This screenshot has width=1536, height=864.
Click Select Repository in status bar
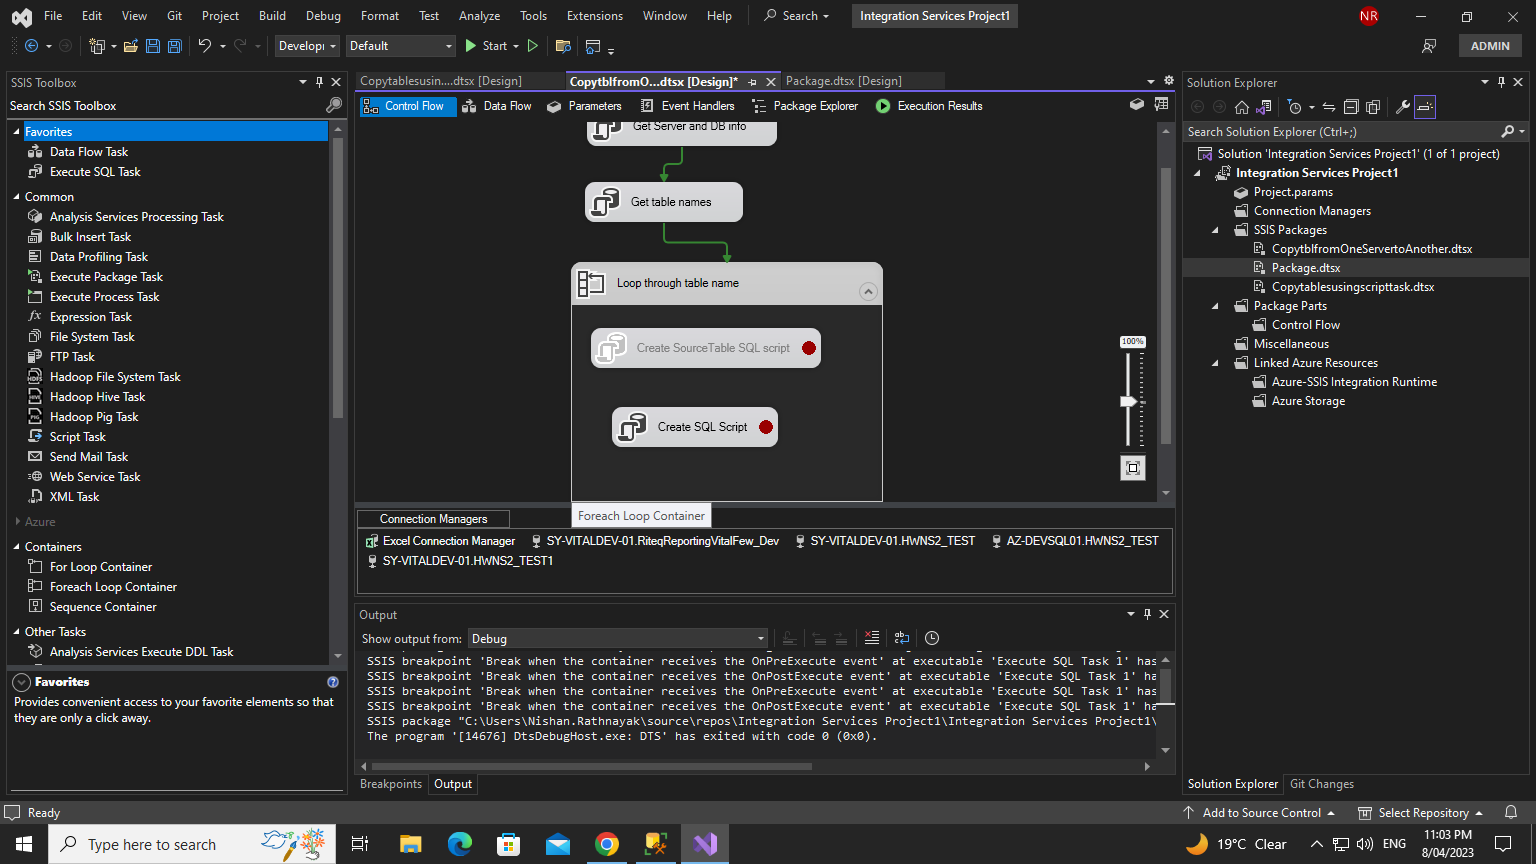coord(1420,813)
